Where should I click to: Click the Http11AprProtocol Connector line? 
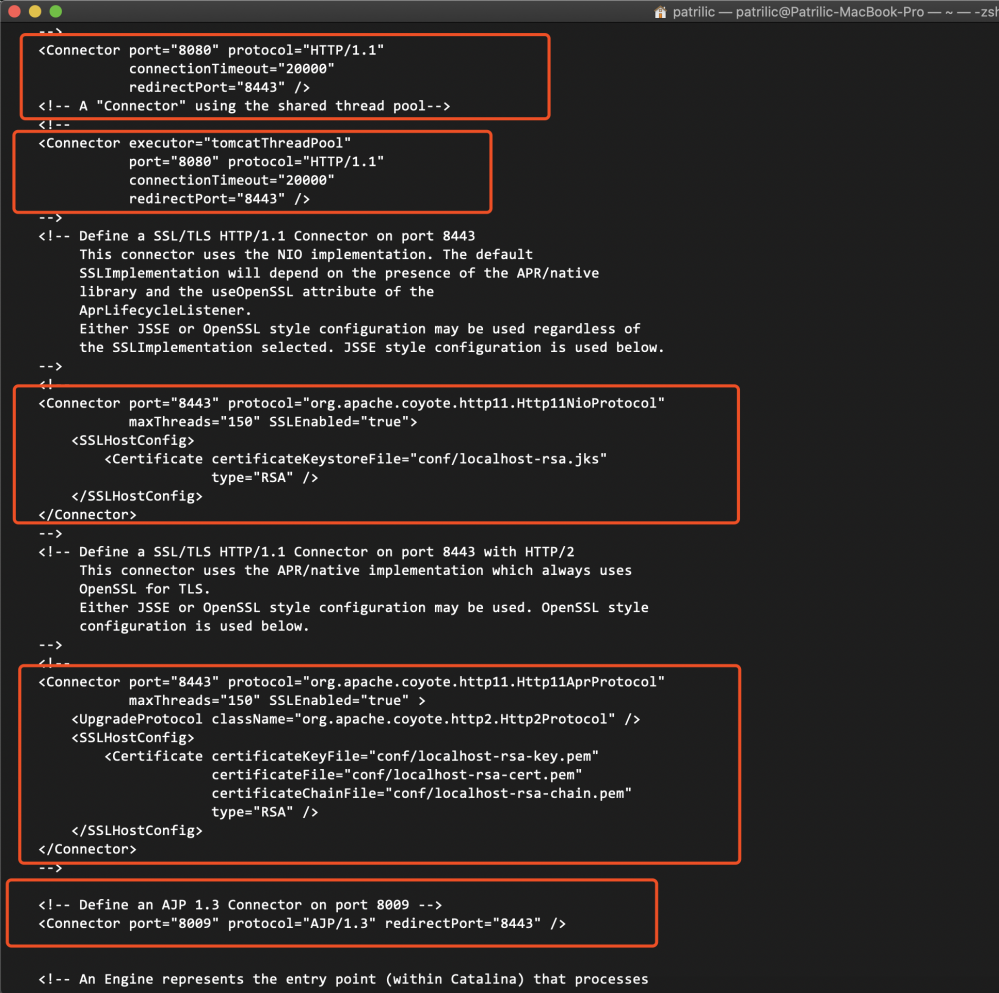click(352, 682)
